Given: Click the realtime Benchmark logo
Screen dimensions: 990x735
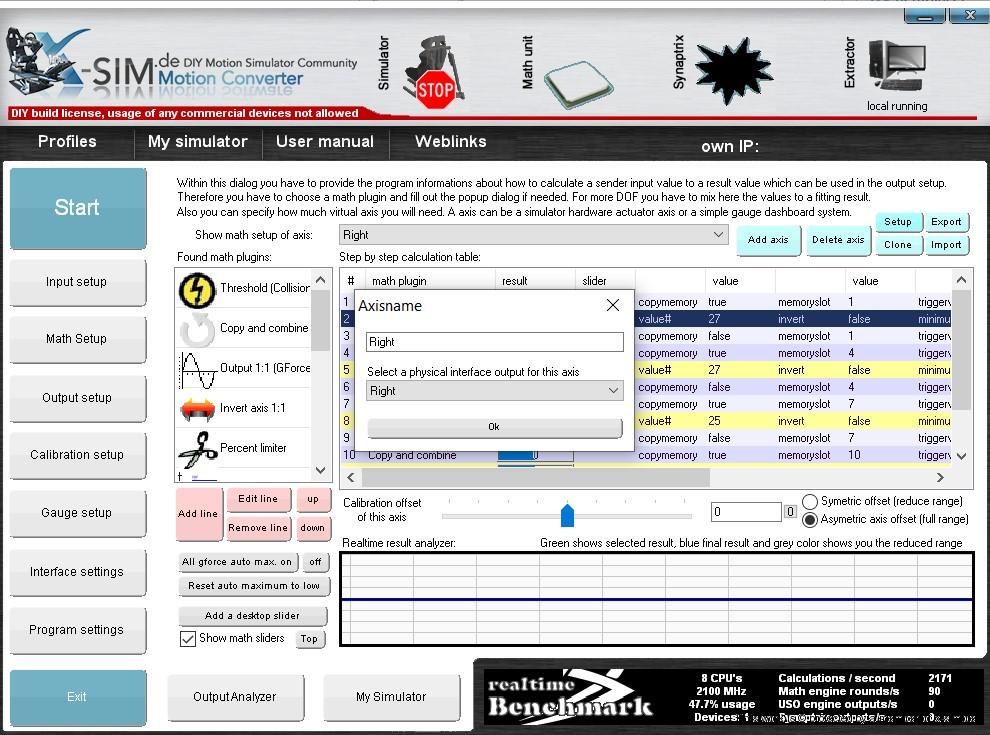Looking at the screenshot, I should click(x=570, y=696).
